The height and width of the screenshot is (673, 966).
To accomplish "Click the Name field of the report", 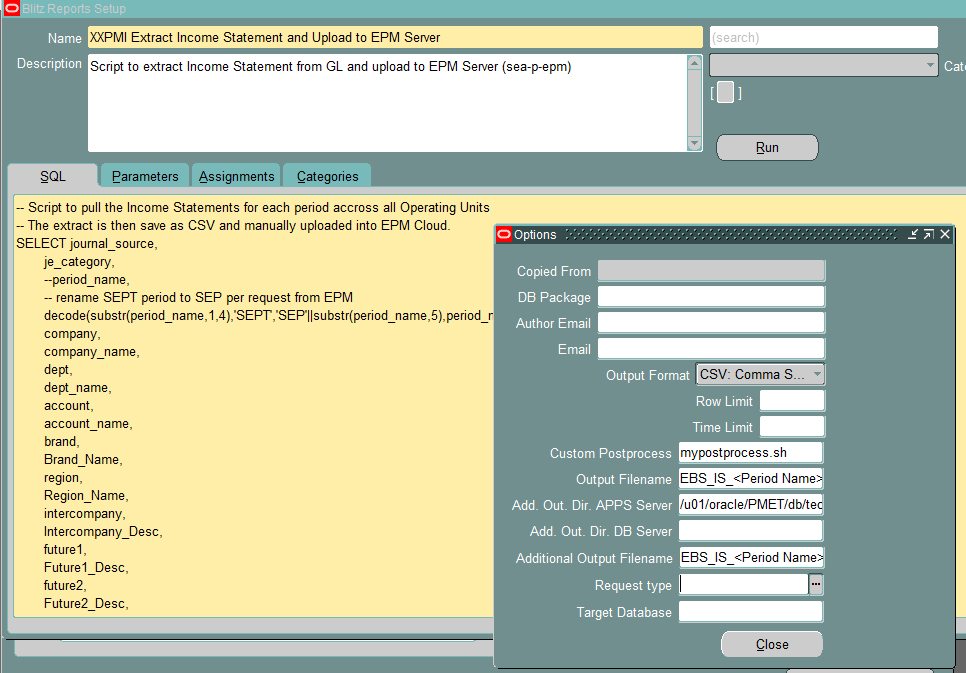I will point(395,38).
